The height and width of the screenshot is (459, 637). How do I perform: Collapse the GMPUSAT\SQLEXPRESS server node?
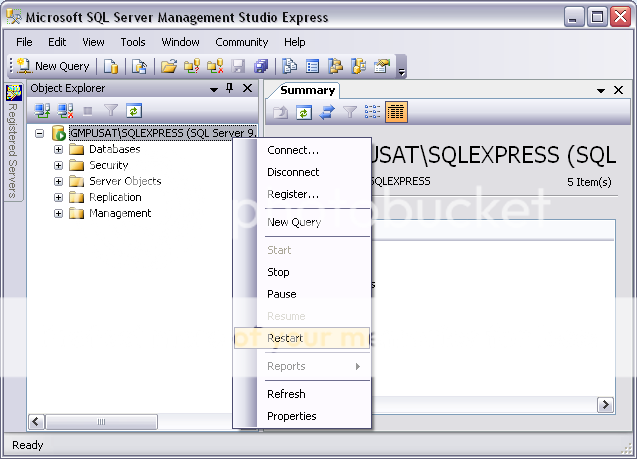click(39, 133)
